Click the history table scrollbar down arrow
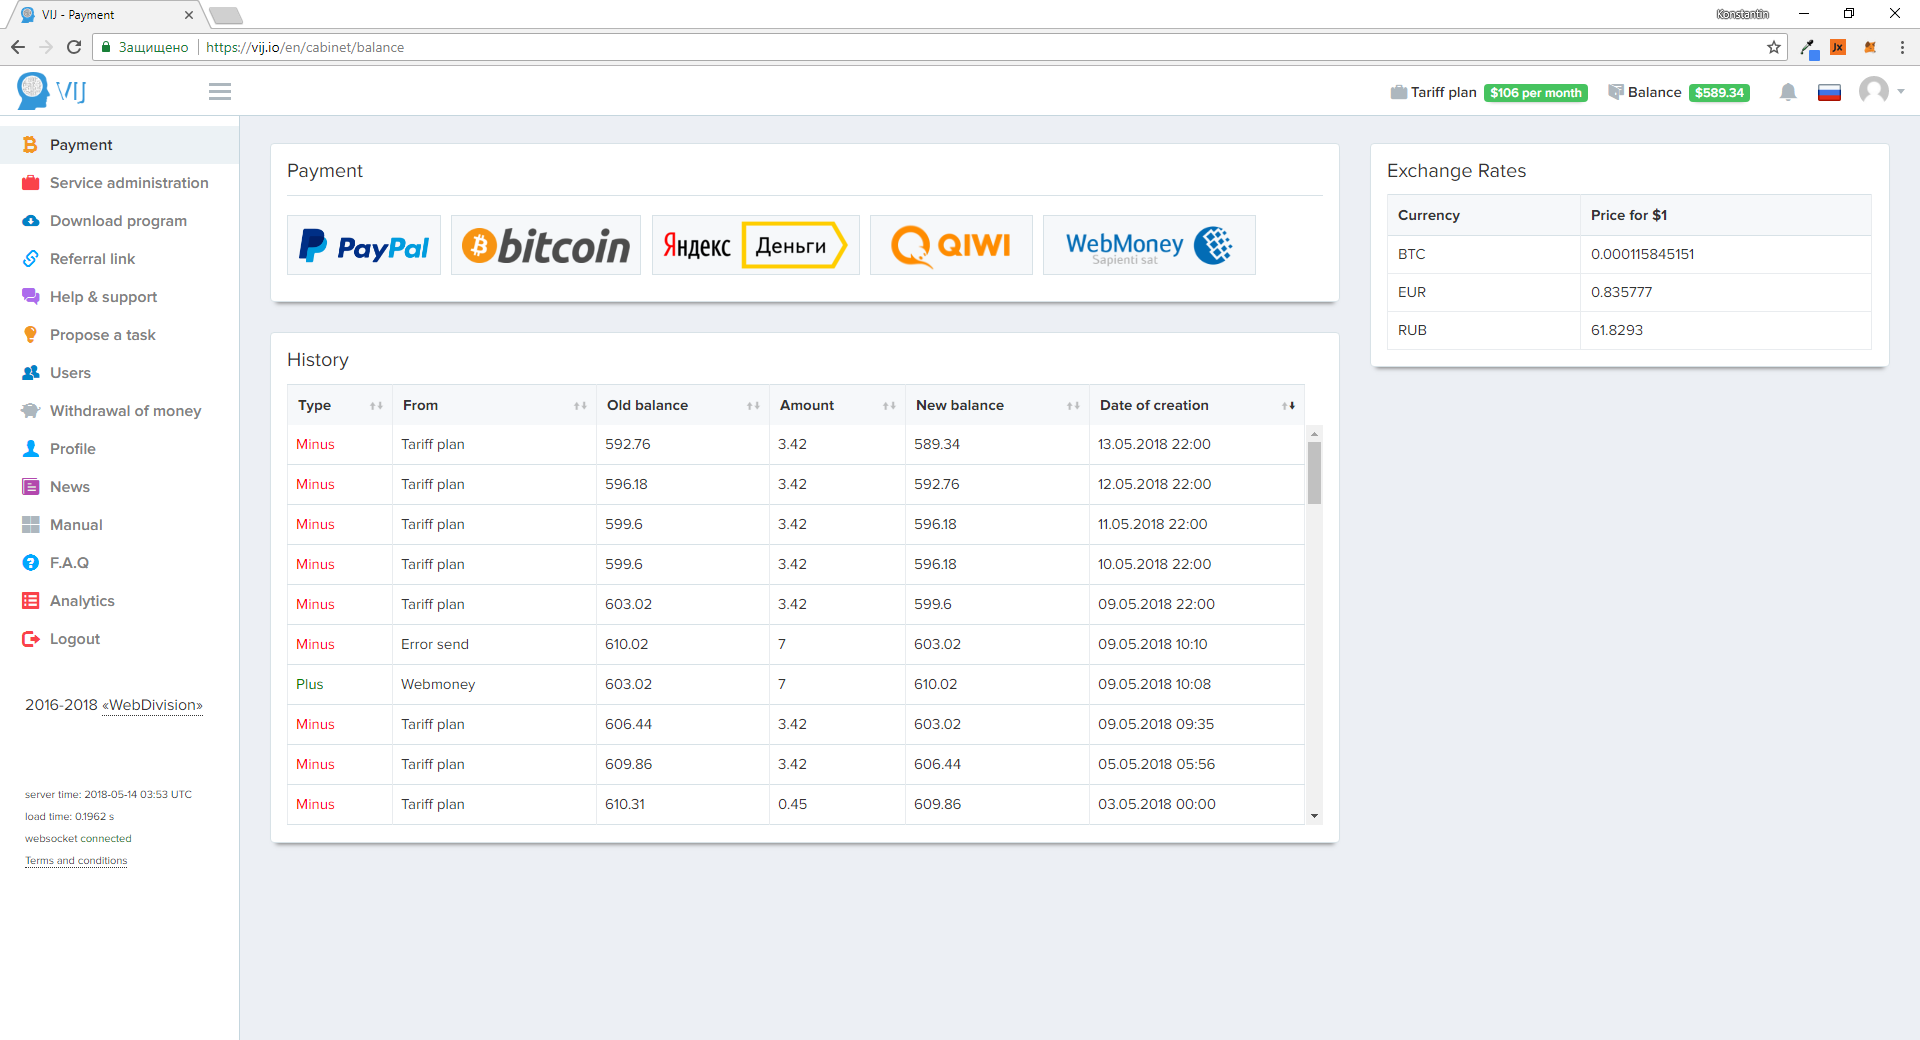This screenshot has width=1920, height=1040. coord(1314,816)
